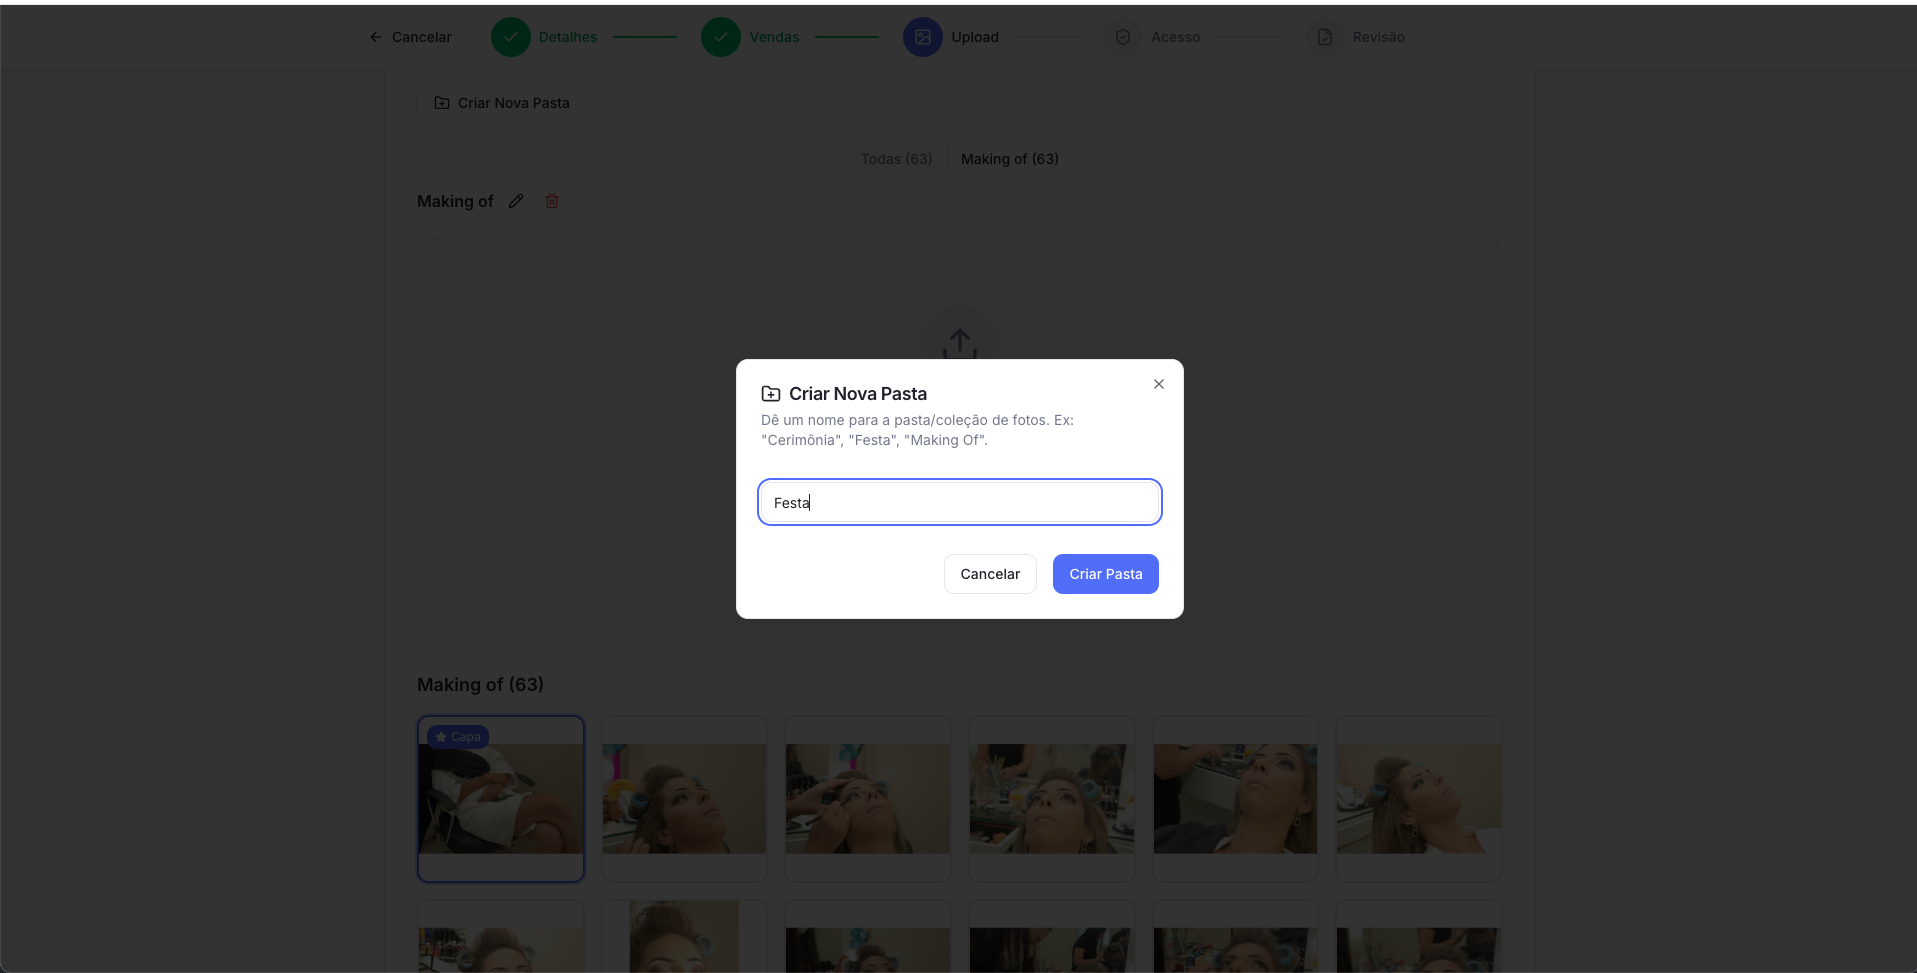
Task: Close the Criar Nova Pasta dialog
Action: pyautogui.click(x=1159, y=384)
